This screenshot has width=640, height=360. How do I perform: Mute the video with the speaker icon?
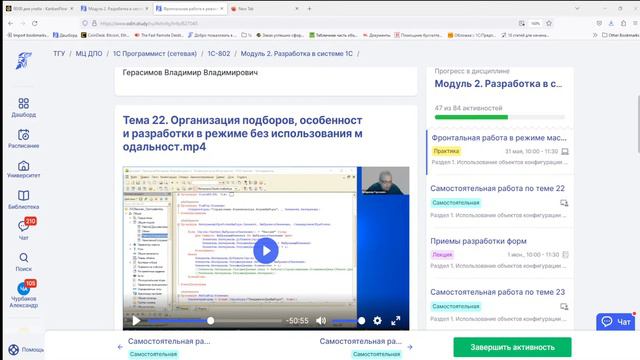click(x=321, y=321)
